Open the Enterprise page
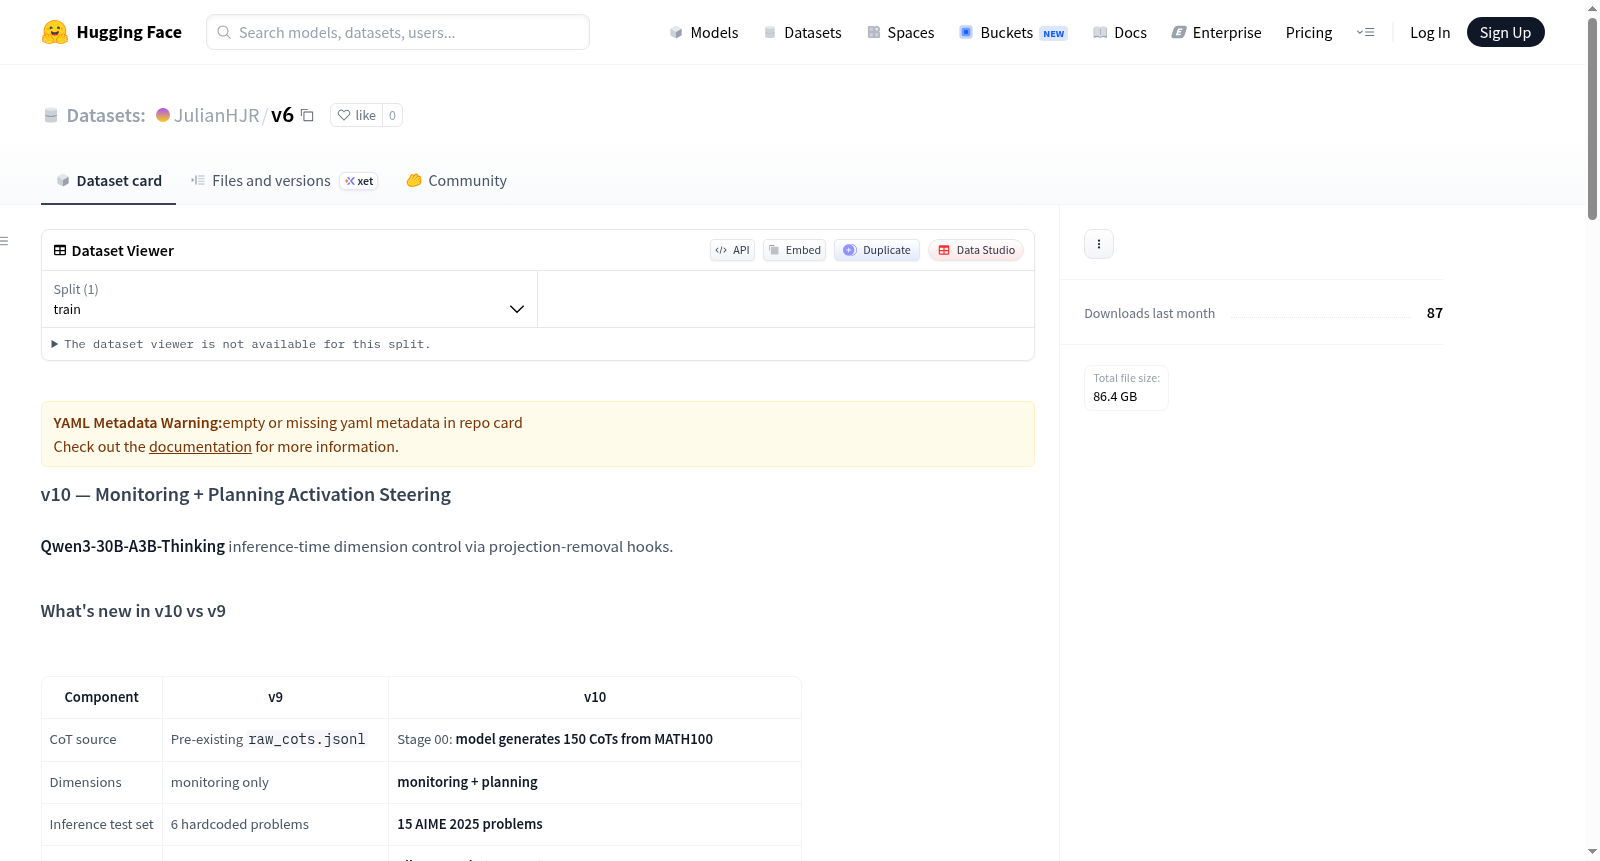Viewport: 1600px width, 861px height. 1216,32
